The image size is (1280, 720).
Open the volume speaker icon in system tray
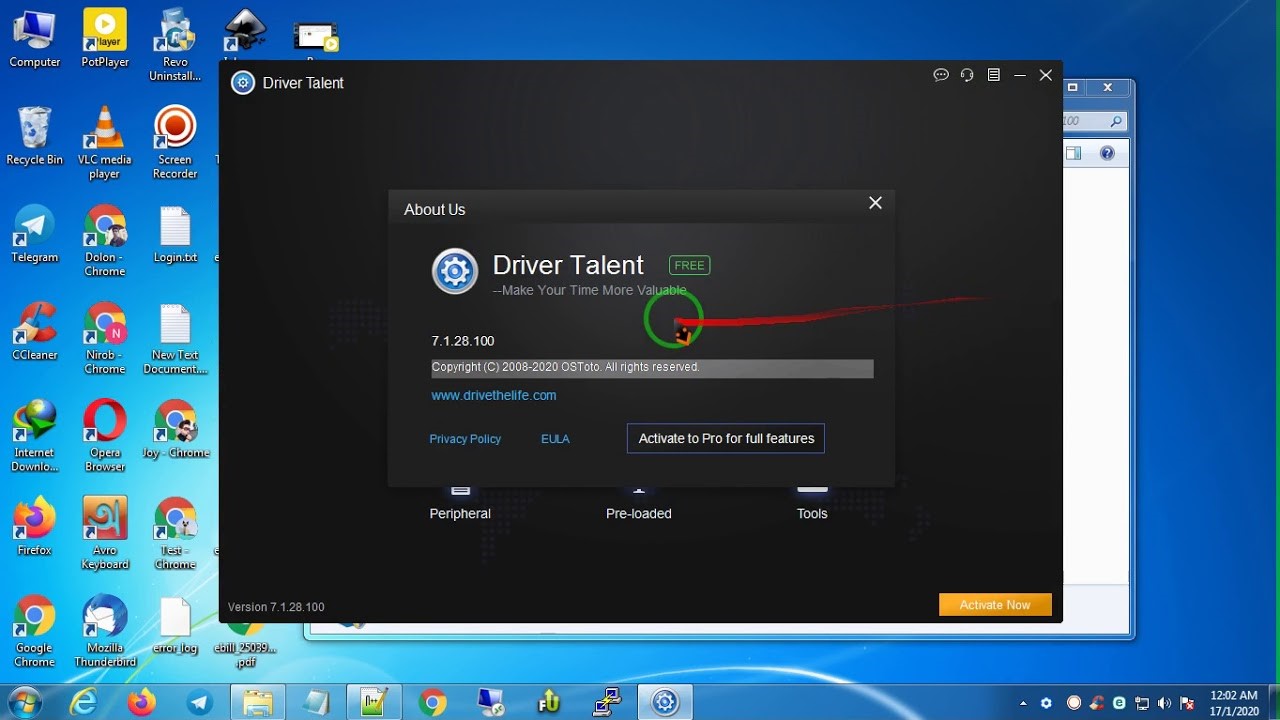pyautogui.click(x=1164, y=701)
